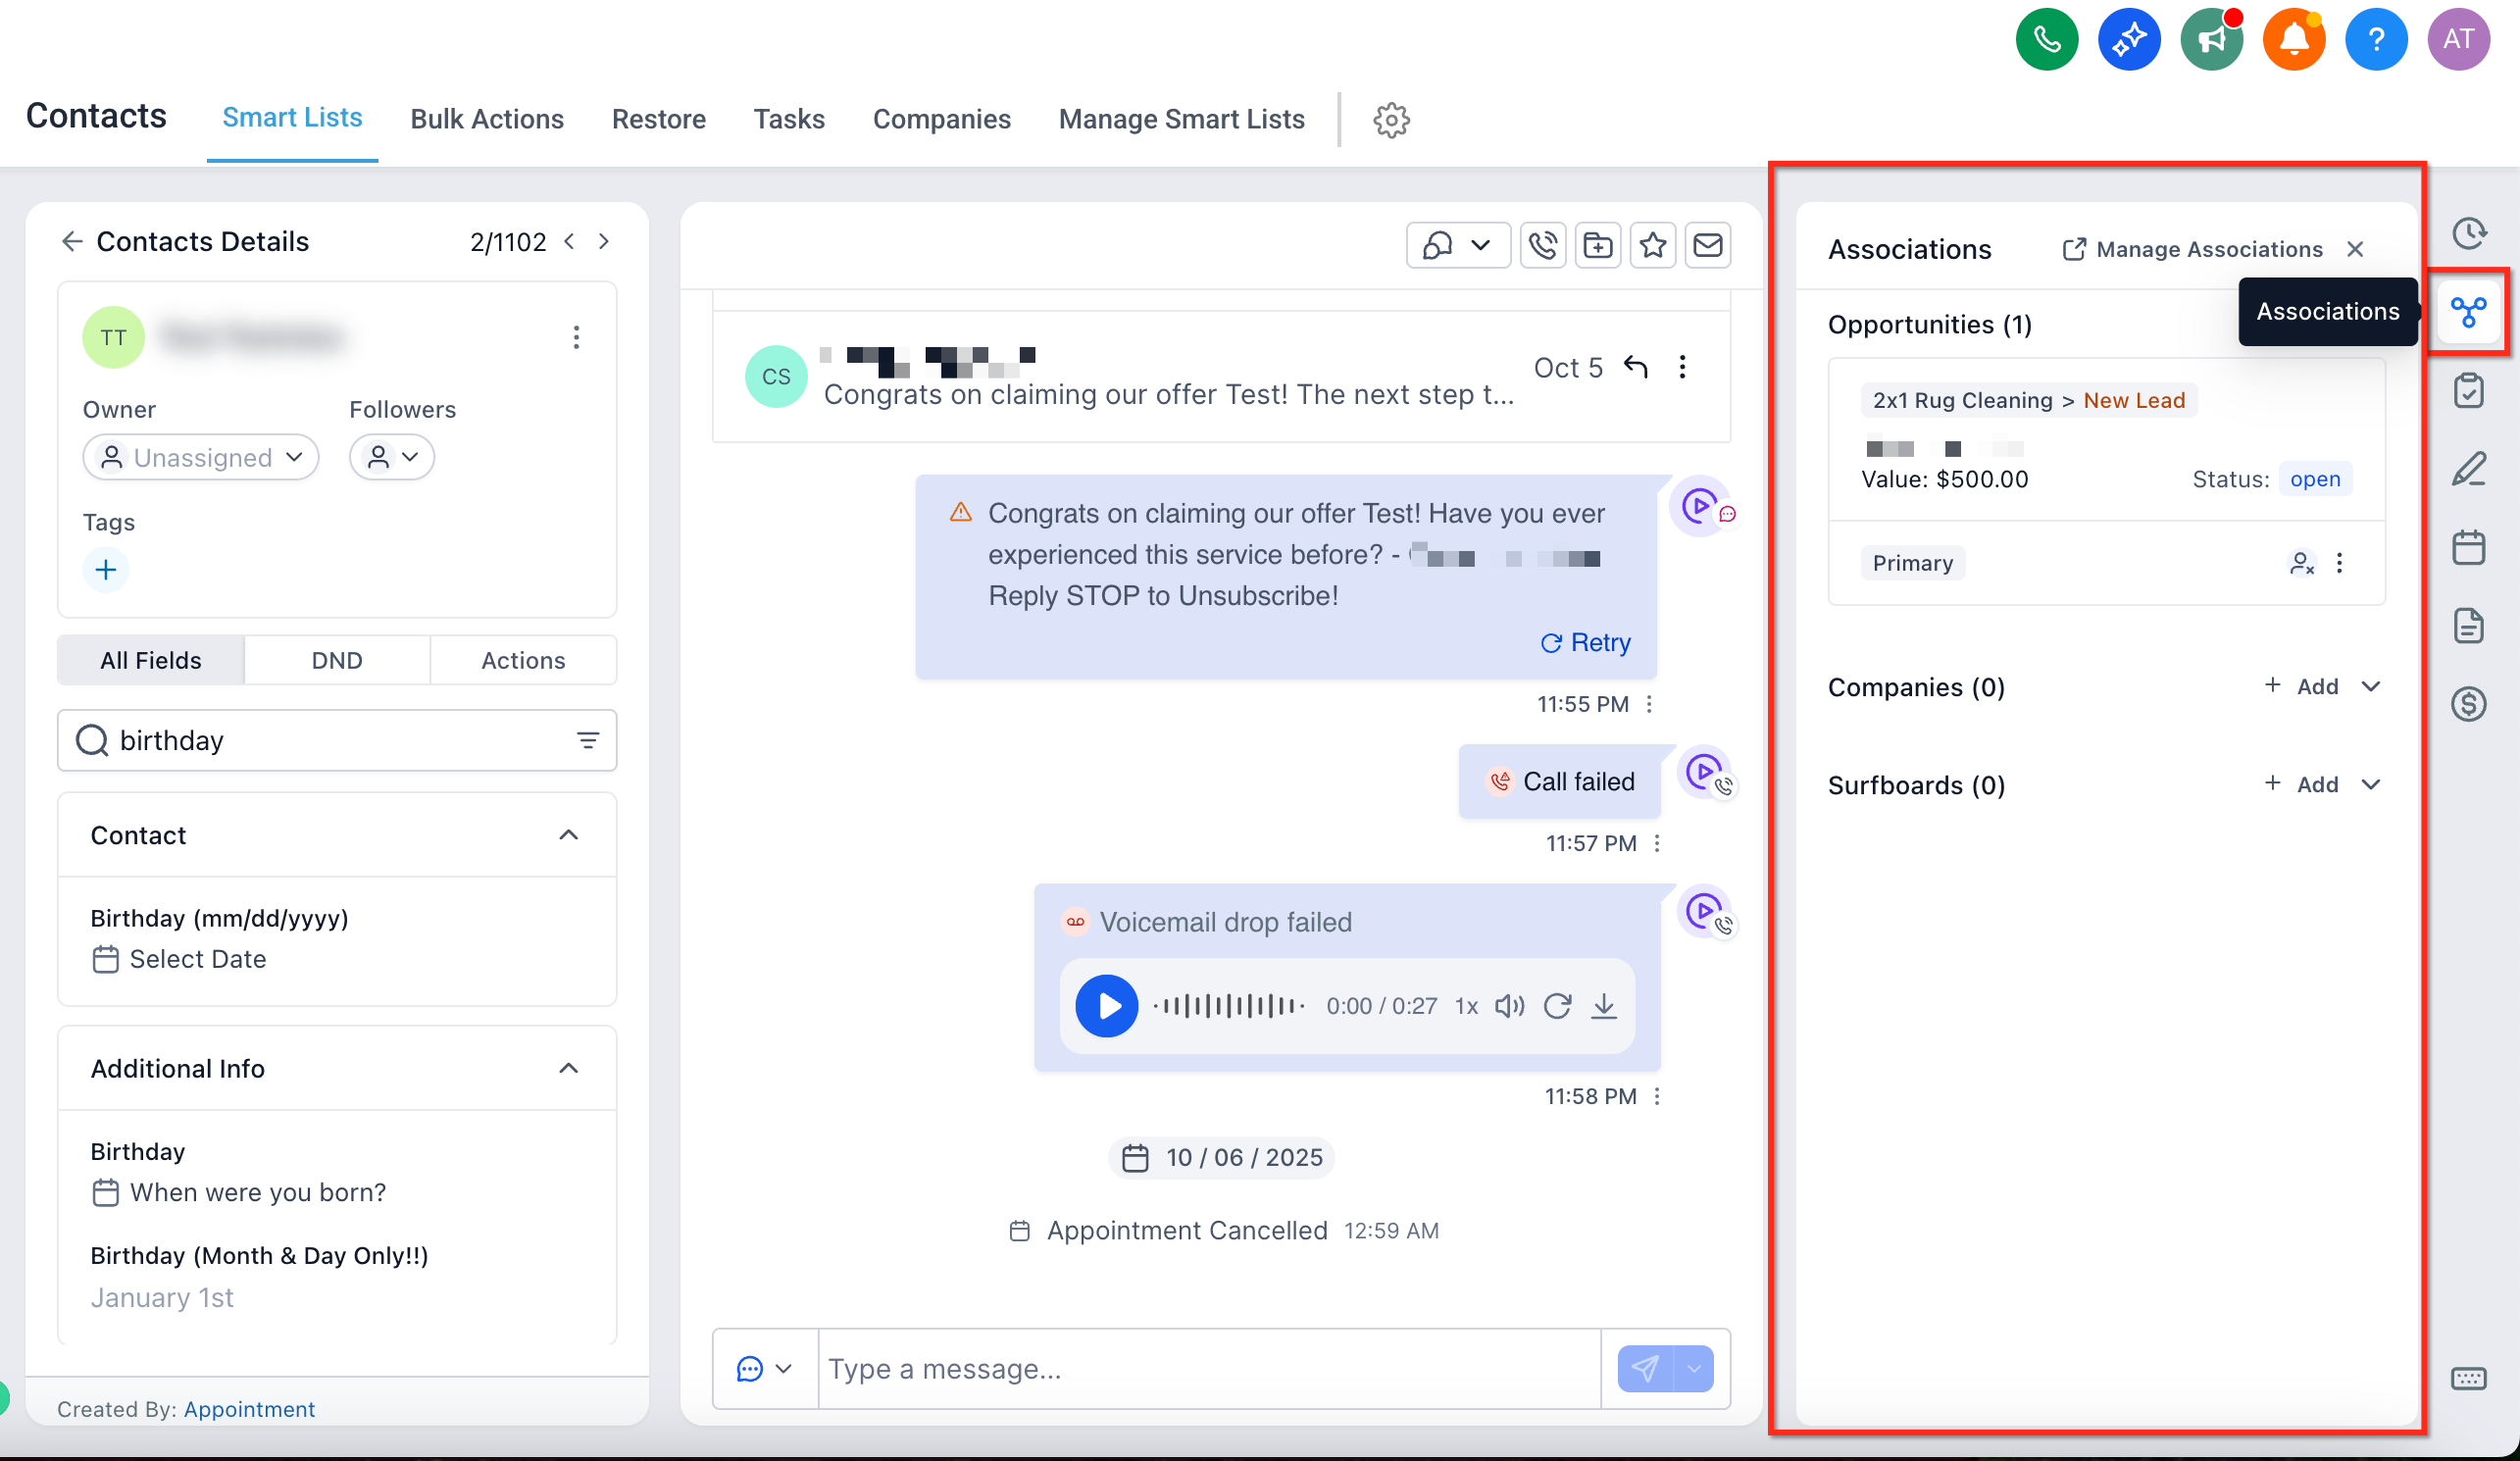Play the voicemail drop audio
This screenshot has width=2520, height=1461.
(x=1106, y=1006)
